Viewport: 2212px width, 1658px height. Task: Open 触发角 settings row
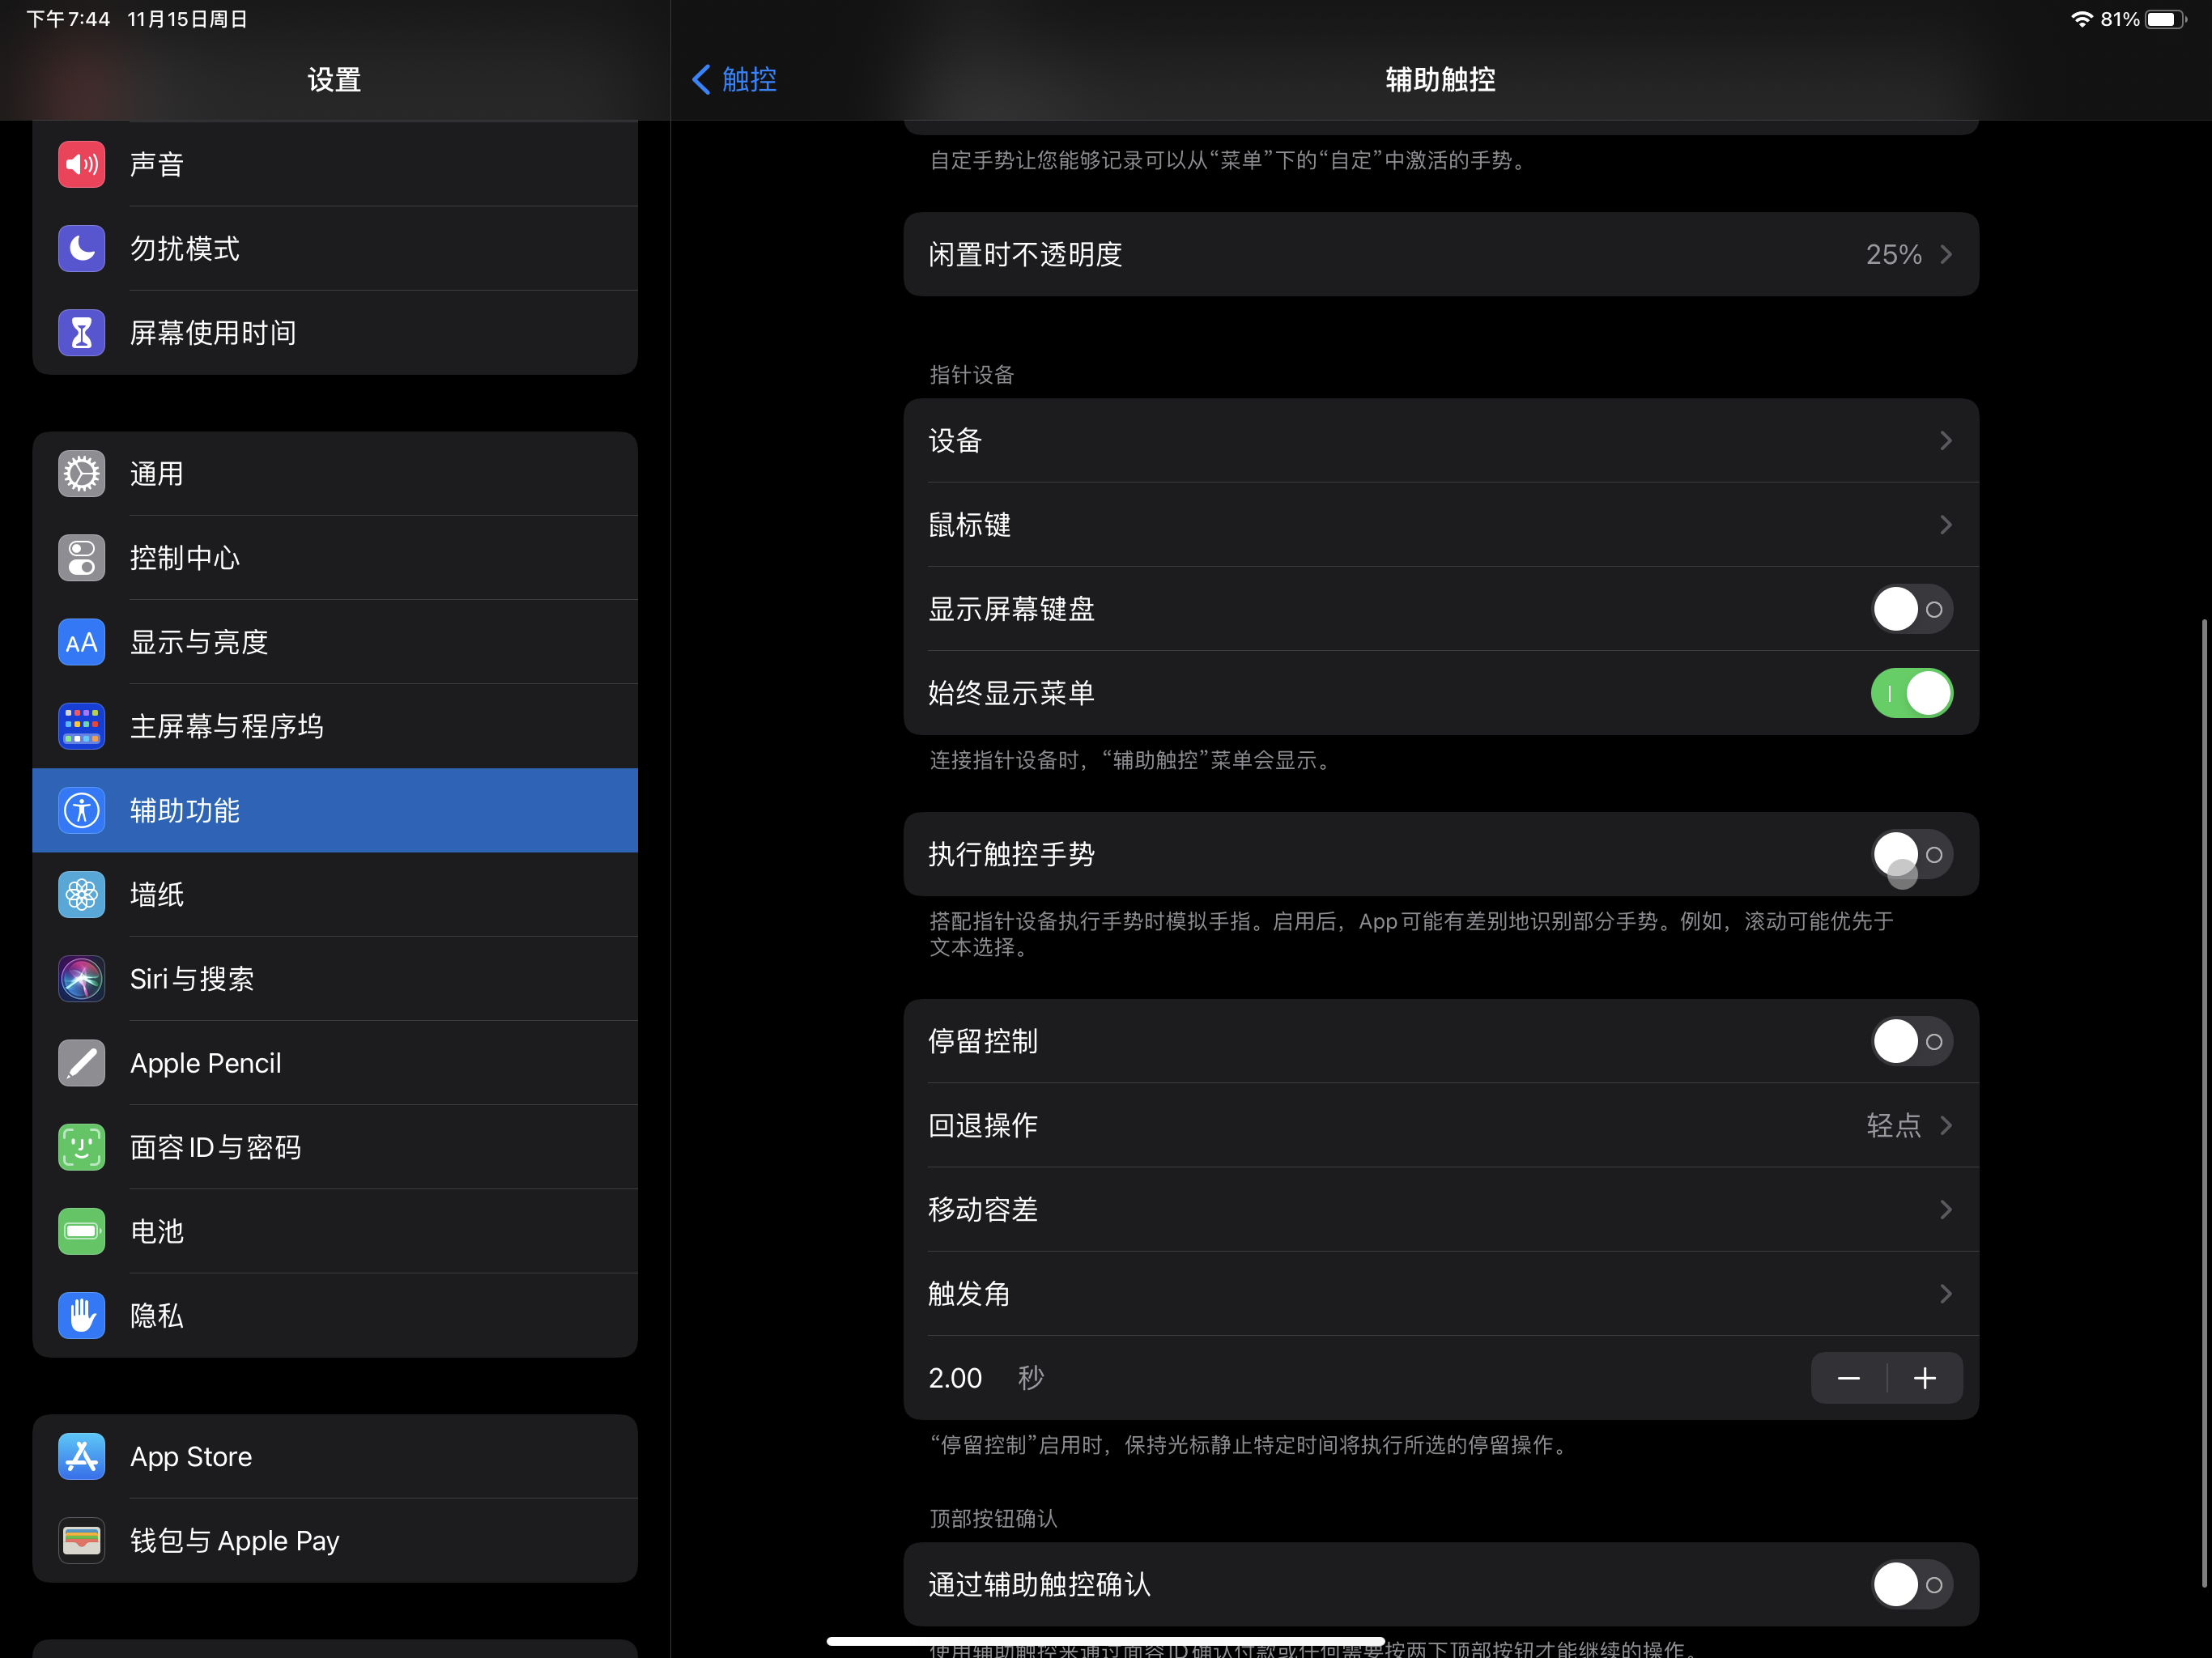tap(1440, 1293)
